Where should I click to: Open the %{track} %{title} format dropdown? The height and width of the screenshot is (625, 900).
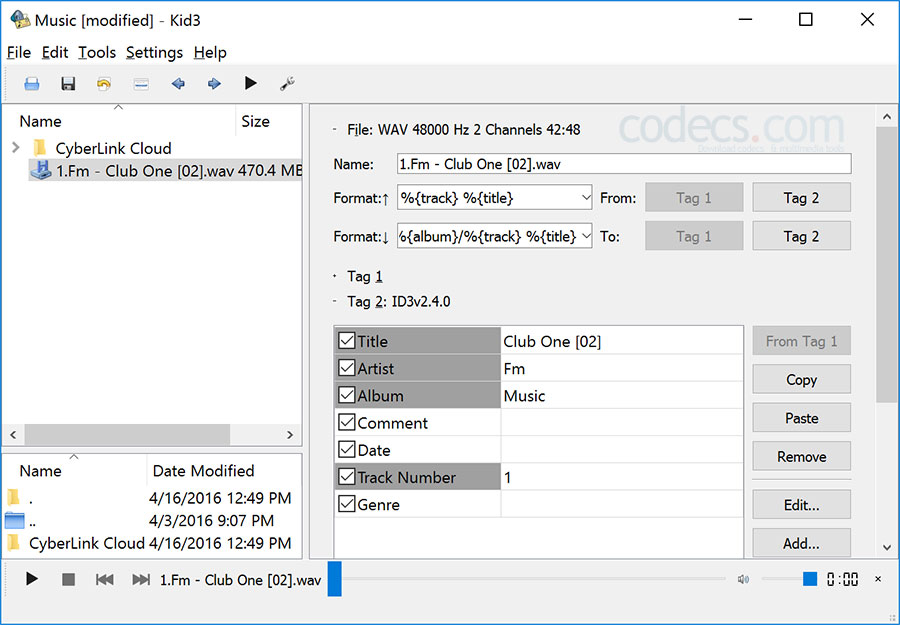pyautogui.click(x=585, y=198)
